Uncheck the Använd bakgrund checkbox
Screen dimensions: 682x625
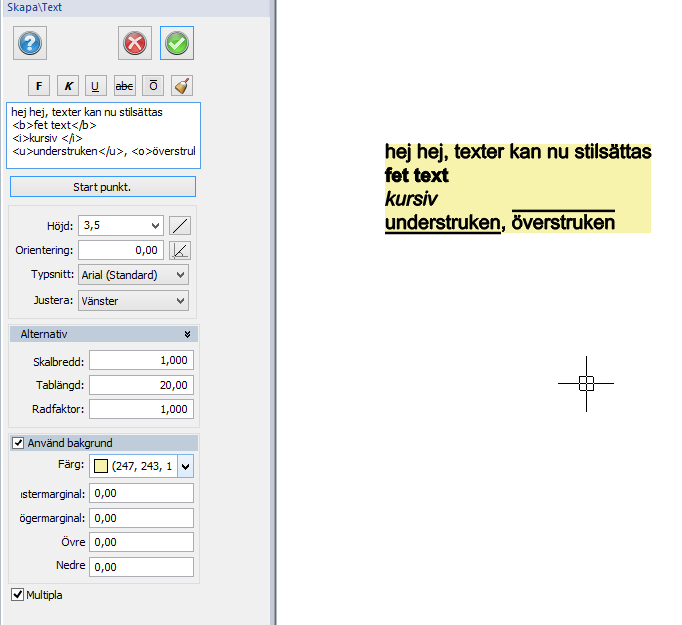pos(18,443)
